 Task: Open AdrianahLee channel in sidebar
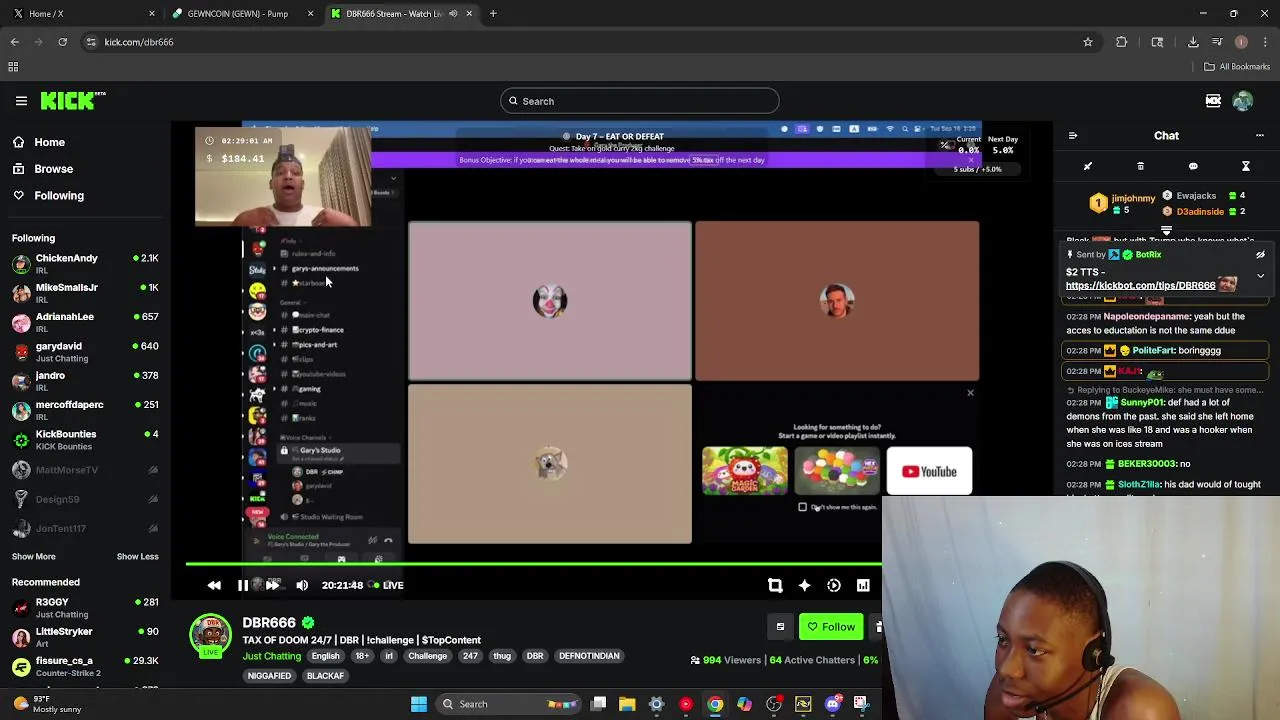click(85, 322)
